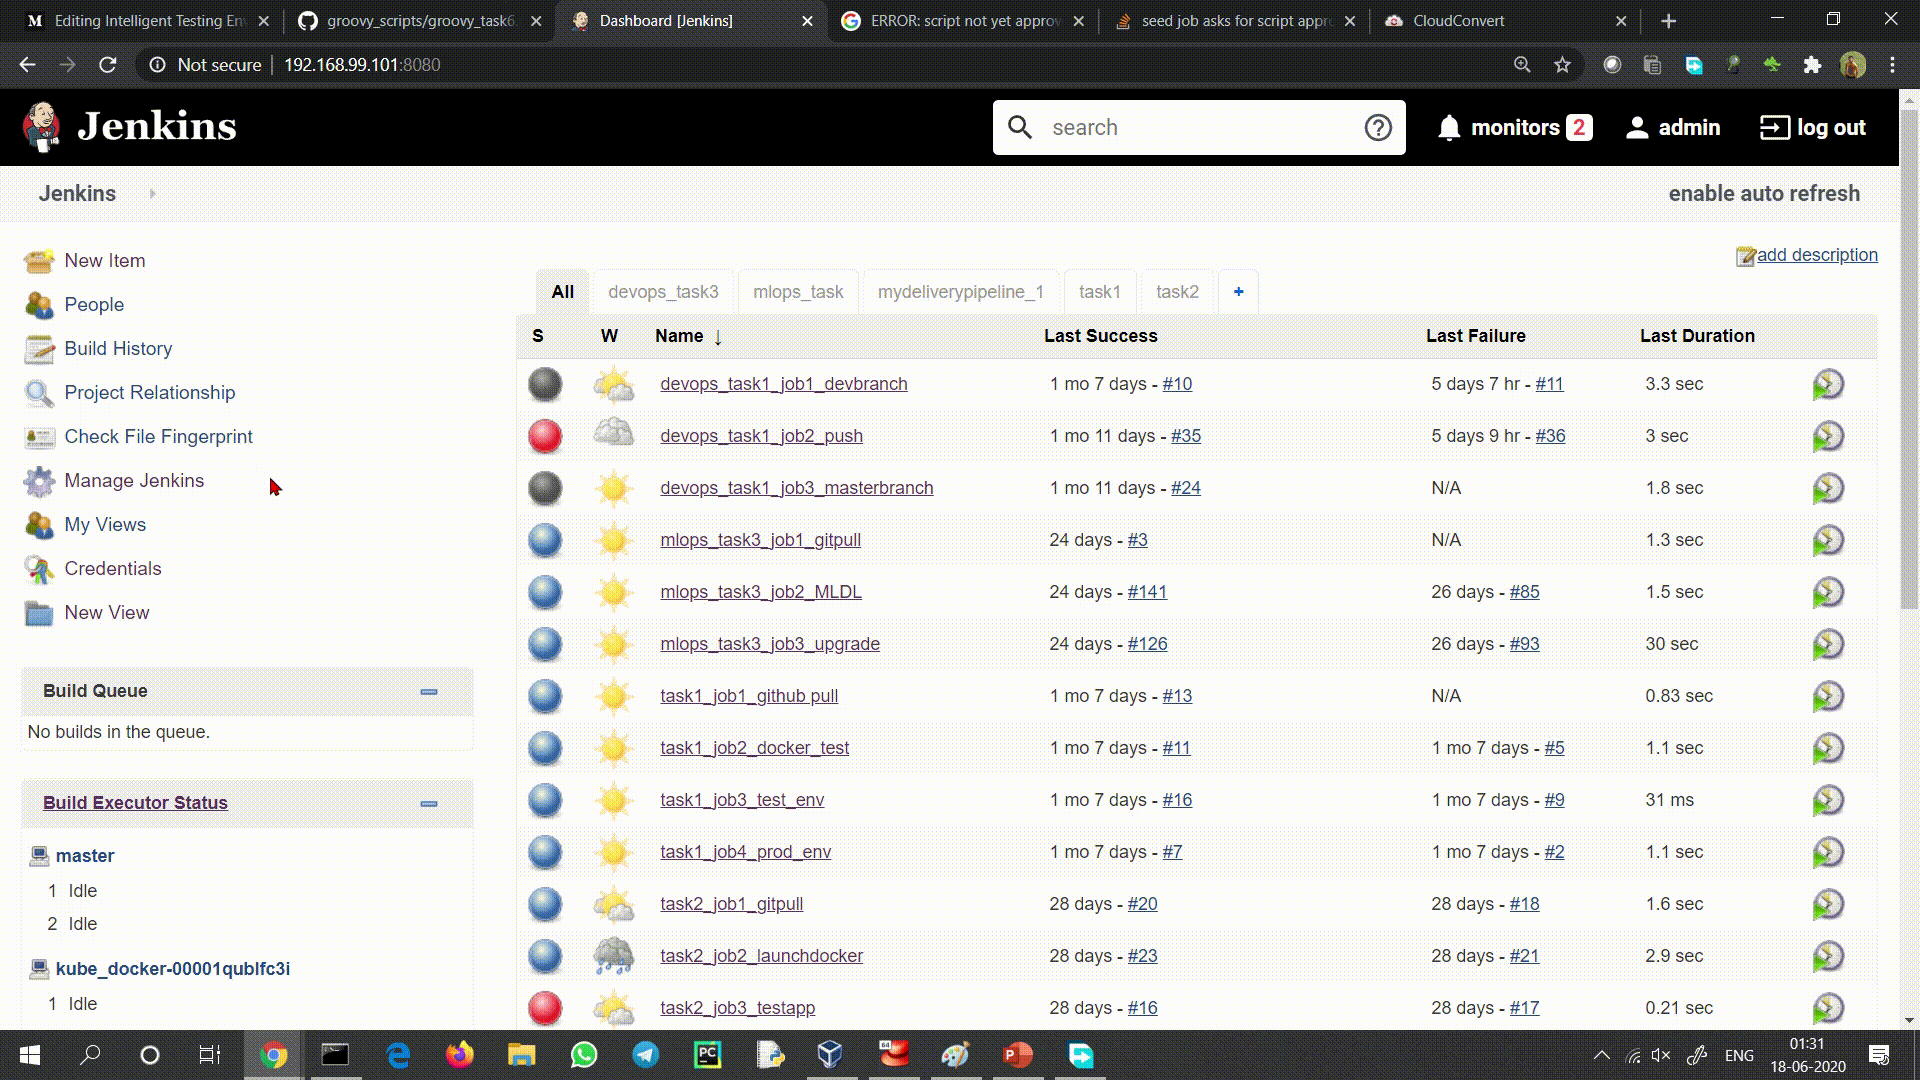Sort by the Last Success column

[1100, 336]
